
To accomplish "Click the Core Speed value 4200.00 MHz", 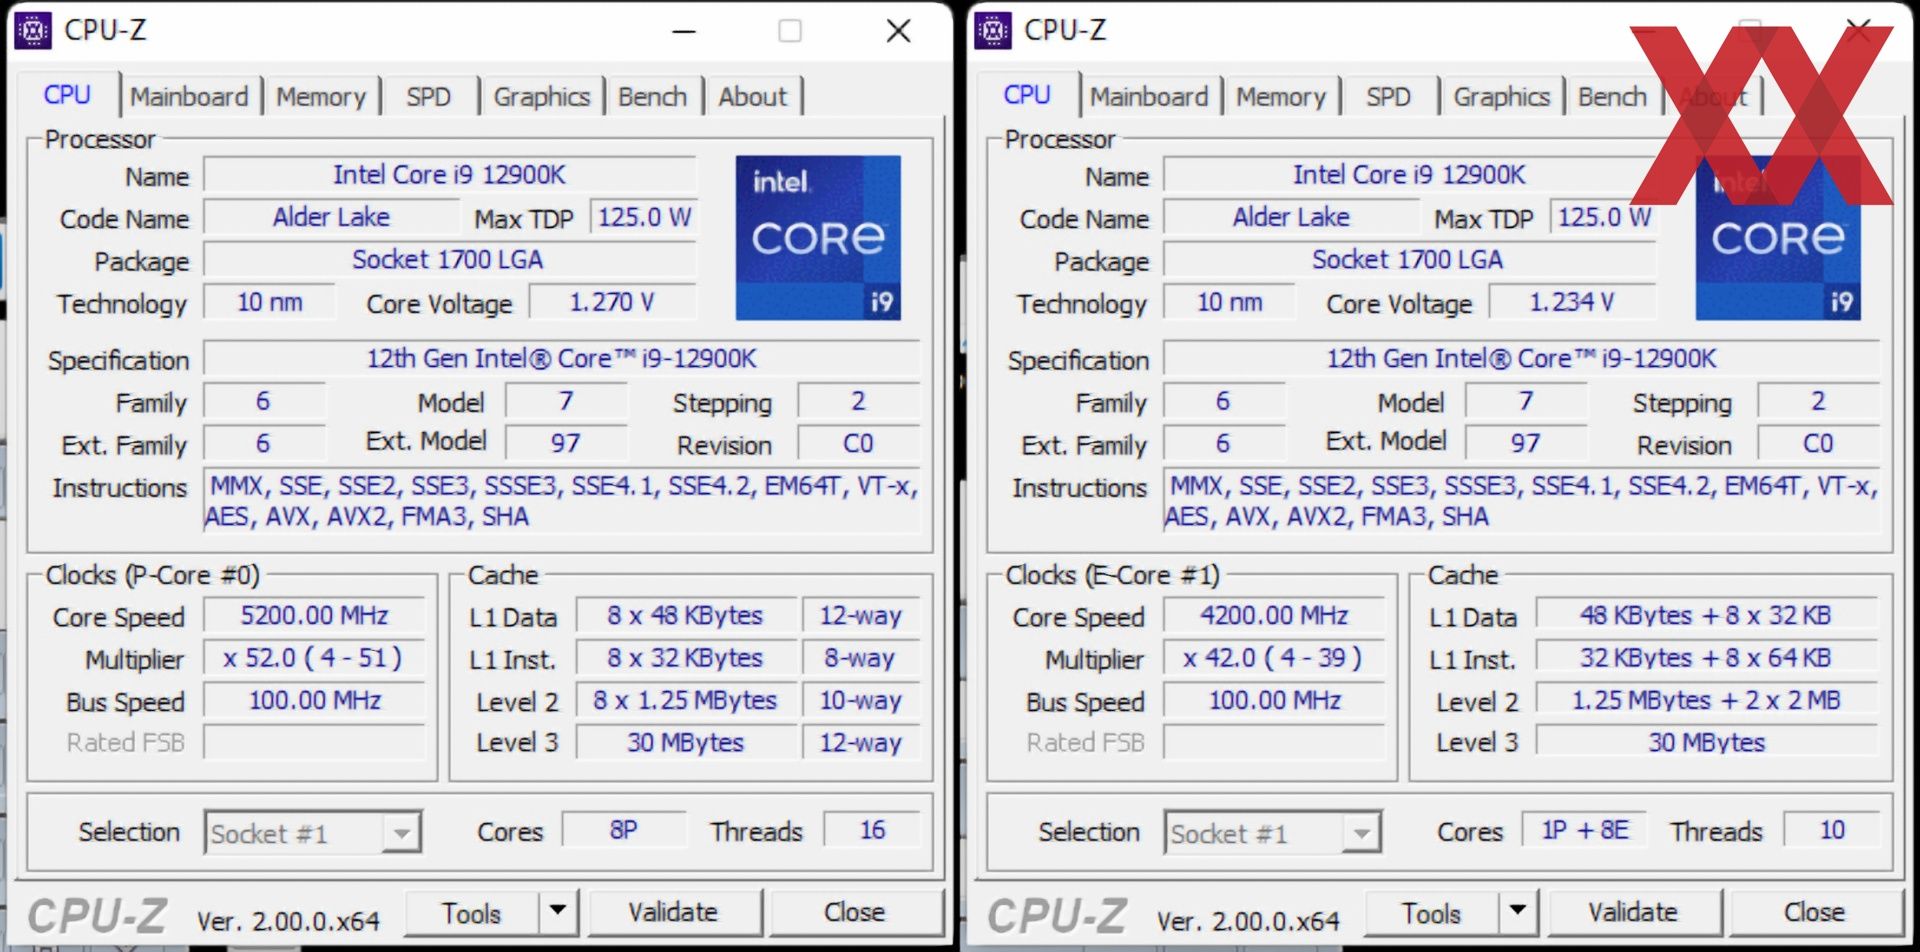I will point(1275,615).
